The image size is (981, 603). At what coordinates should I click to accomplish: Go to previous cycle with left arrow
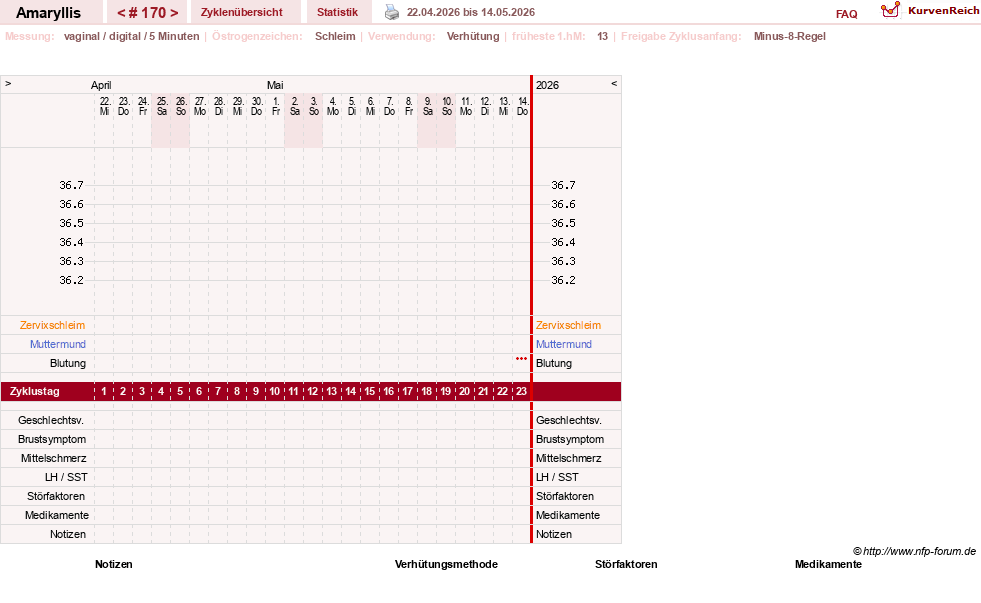(x=122, y=13)
